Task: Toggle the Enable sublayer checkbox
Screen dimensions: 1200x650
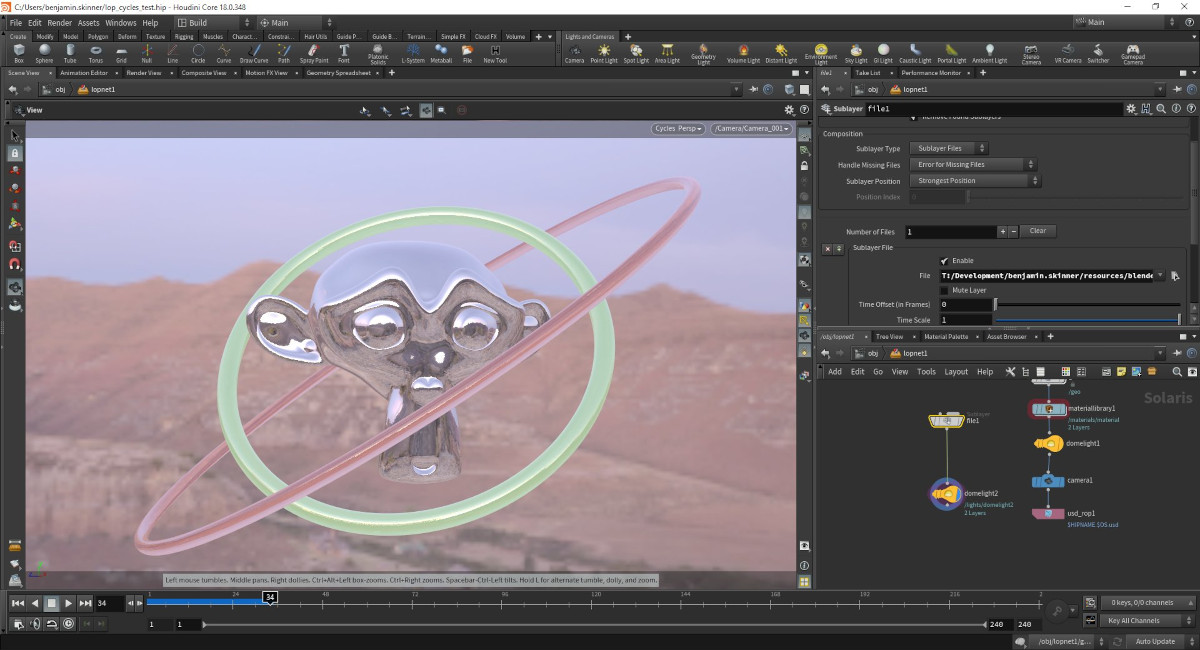Action: [x=945, y=260]
